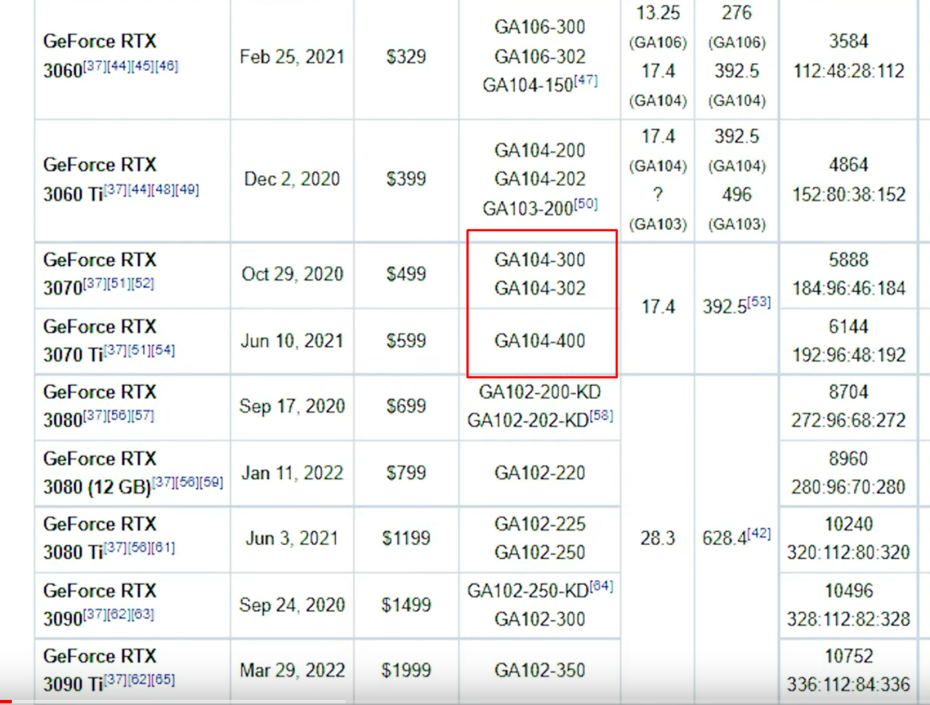Click the 13.25 value above (GA106)
Viewport: 930px width, 705px height.
[x=658, y=13]
